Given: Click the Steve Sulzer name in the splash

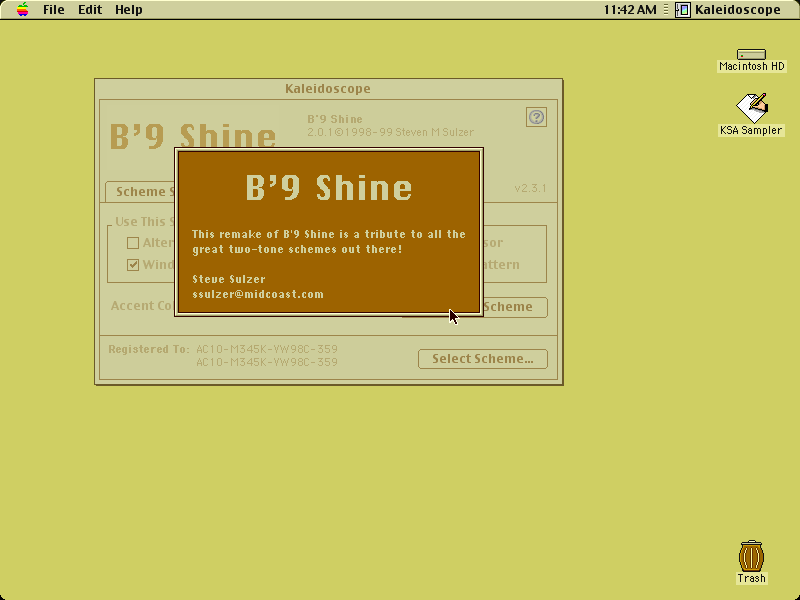Looking at the screenshot, I should [x=229, y=279].
